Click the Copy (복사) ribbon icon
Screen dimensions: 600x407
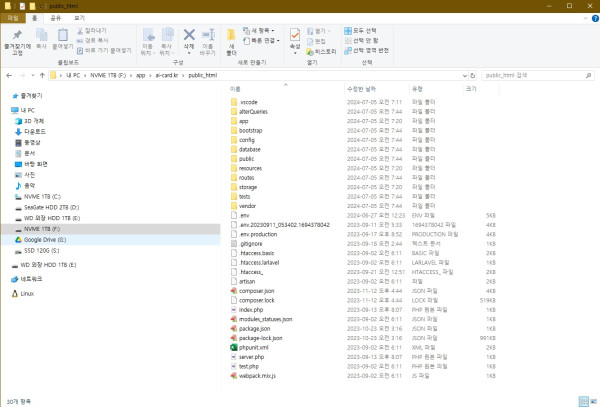tap(41, 35)
